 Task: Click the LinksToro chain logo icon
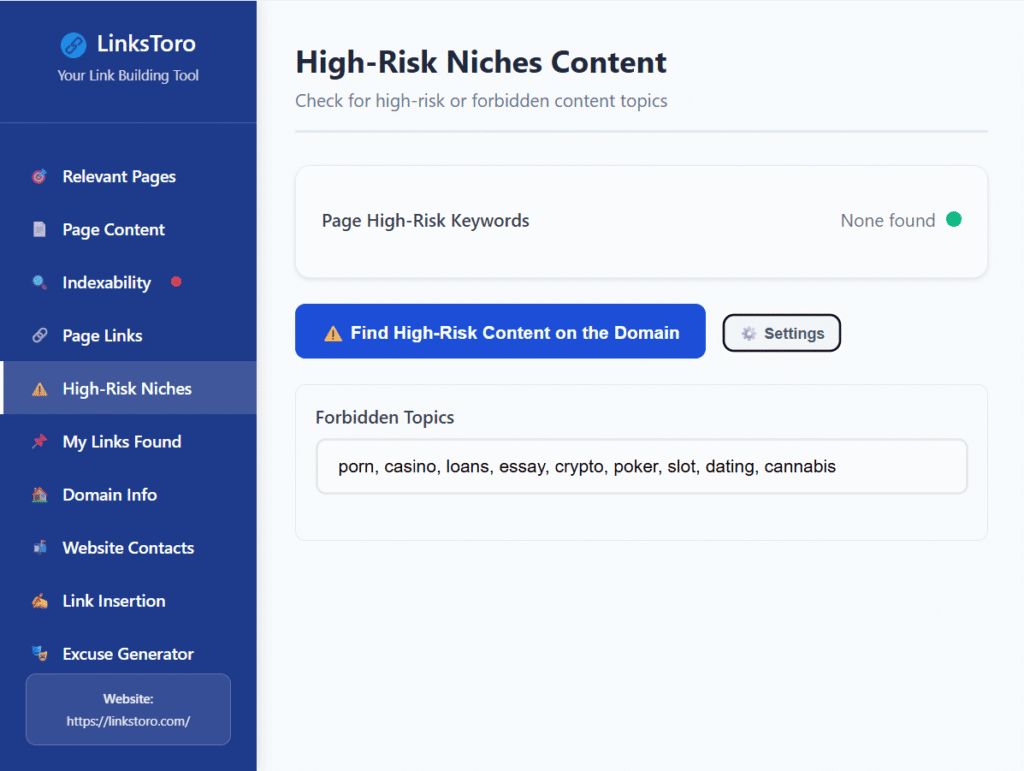[73, 44]
